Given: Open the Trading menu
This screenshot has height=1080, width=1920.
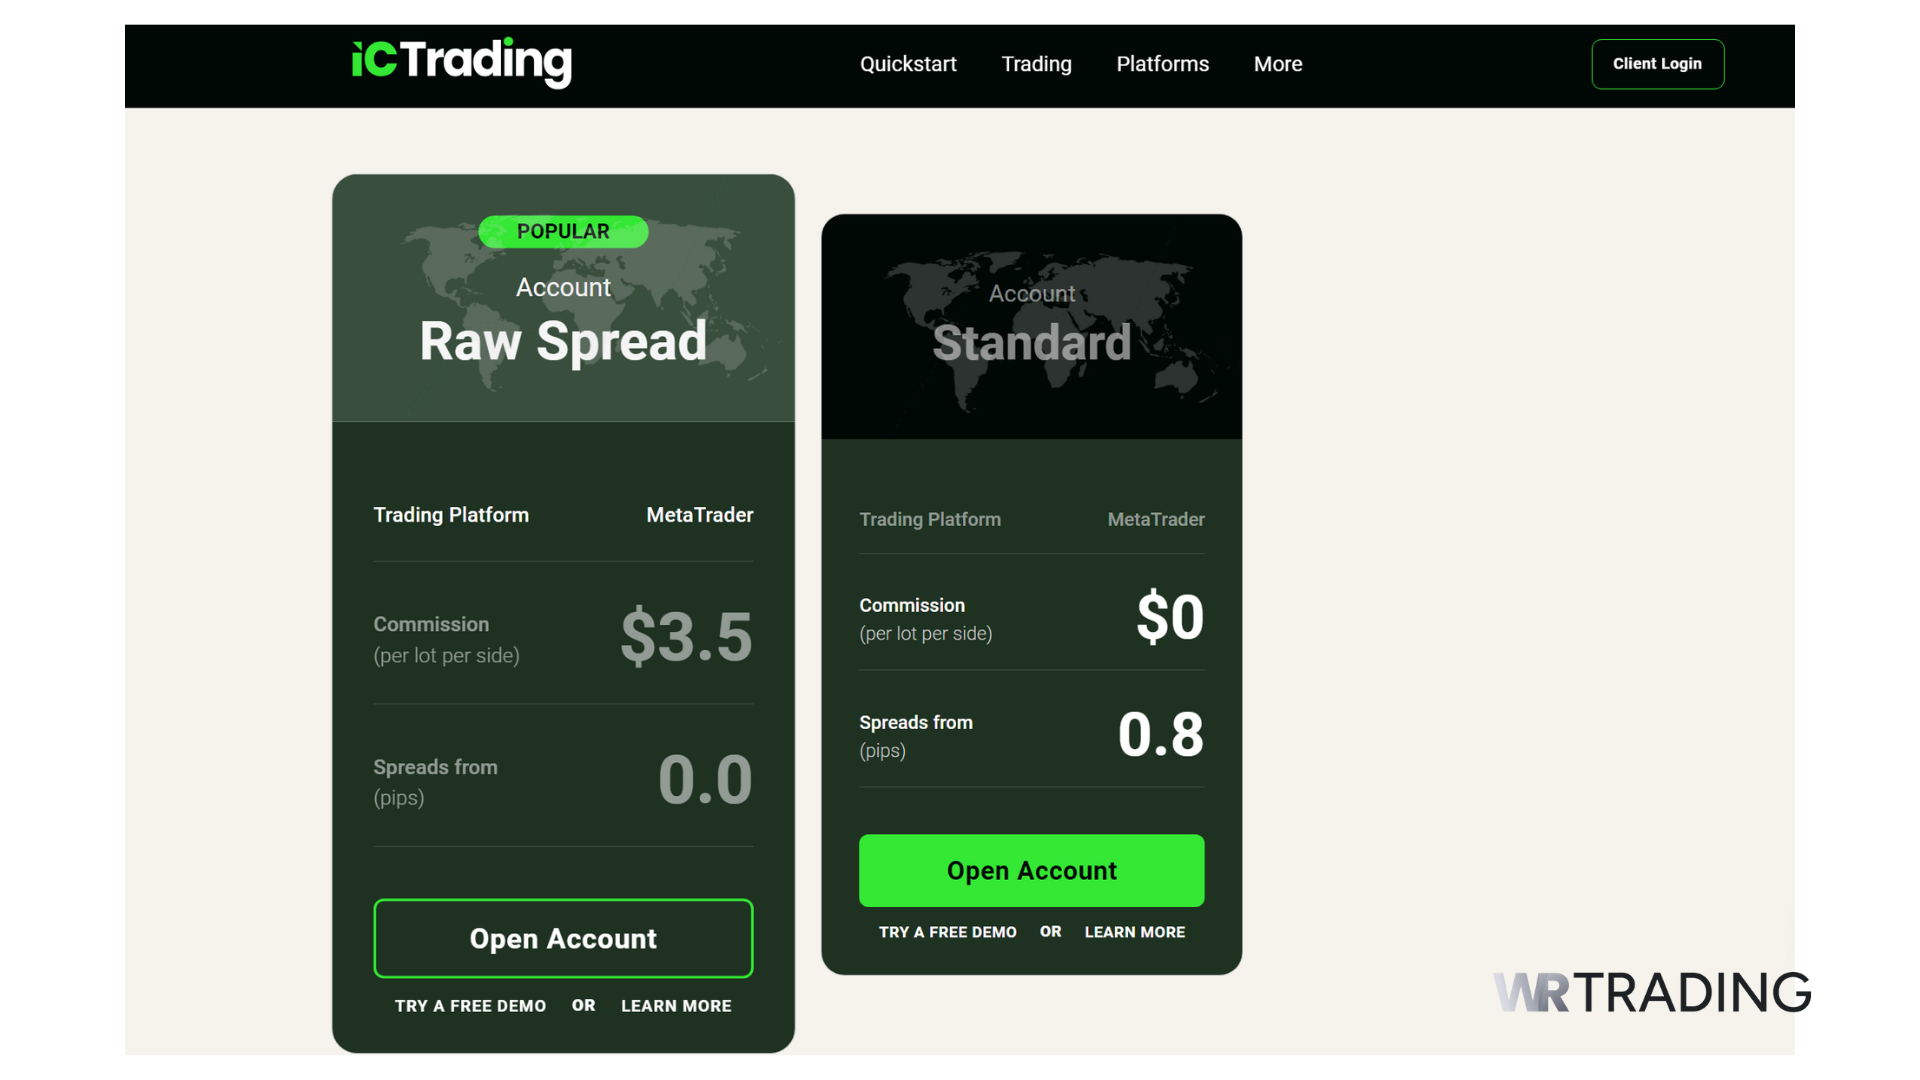Looking at the screenshot, I should (1036, 64).
